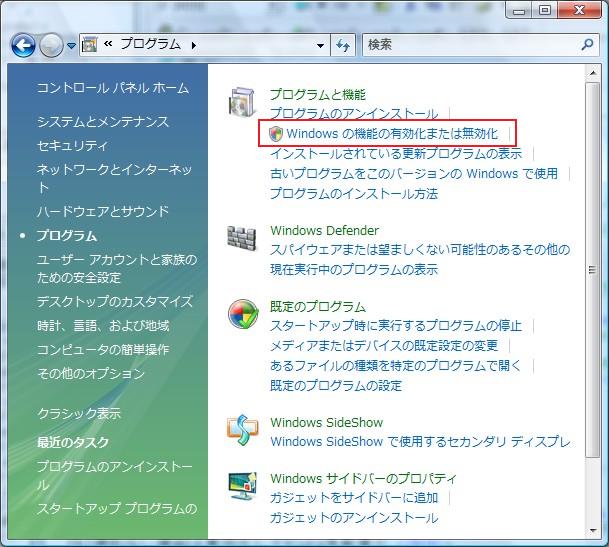Open the 既定のプログラム heading

(x=318, y=307)
